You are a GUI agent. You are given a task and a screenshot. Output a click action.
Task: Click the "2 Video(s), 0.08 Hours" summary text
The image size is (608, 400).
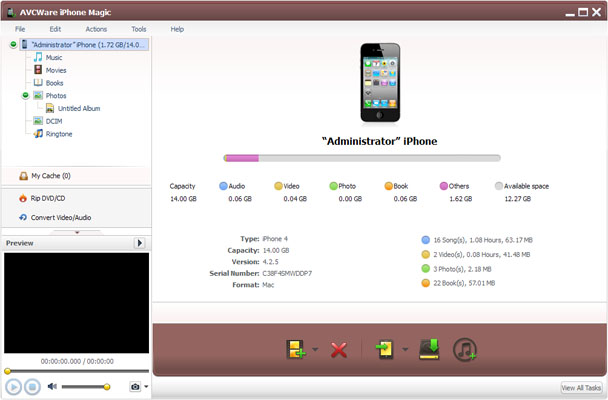coord(482,255)
